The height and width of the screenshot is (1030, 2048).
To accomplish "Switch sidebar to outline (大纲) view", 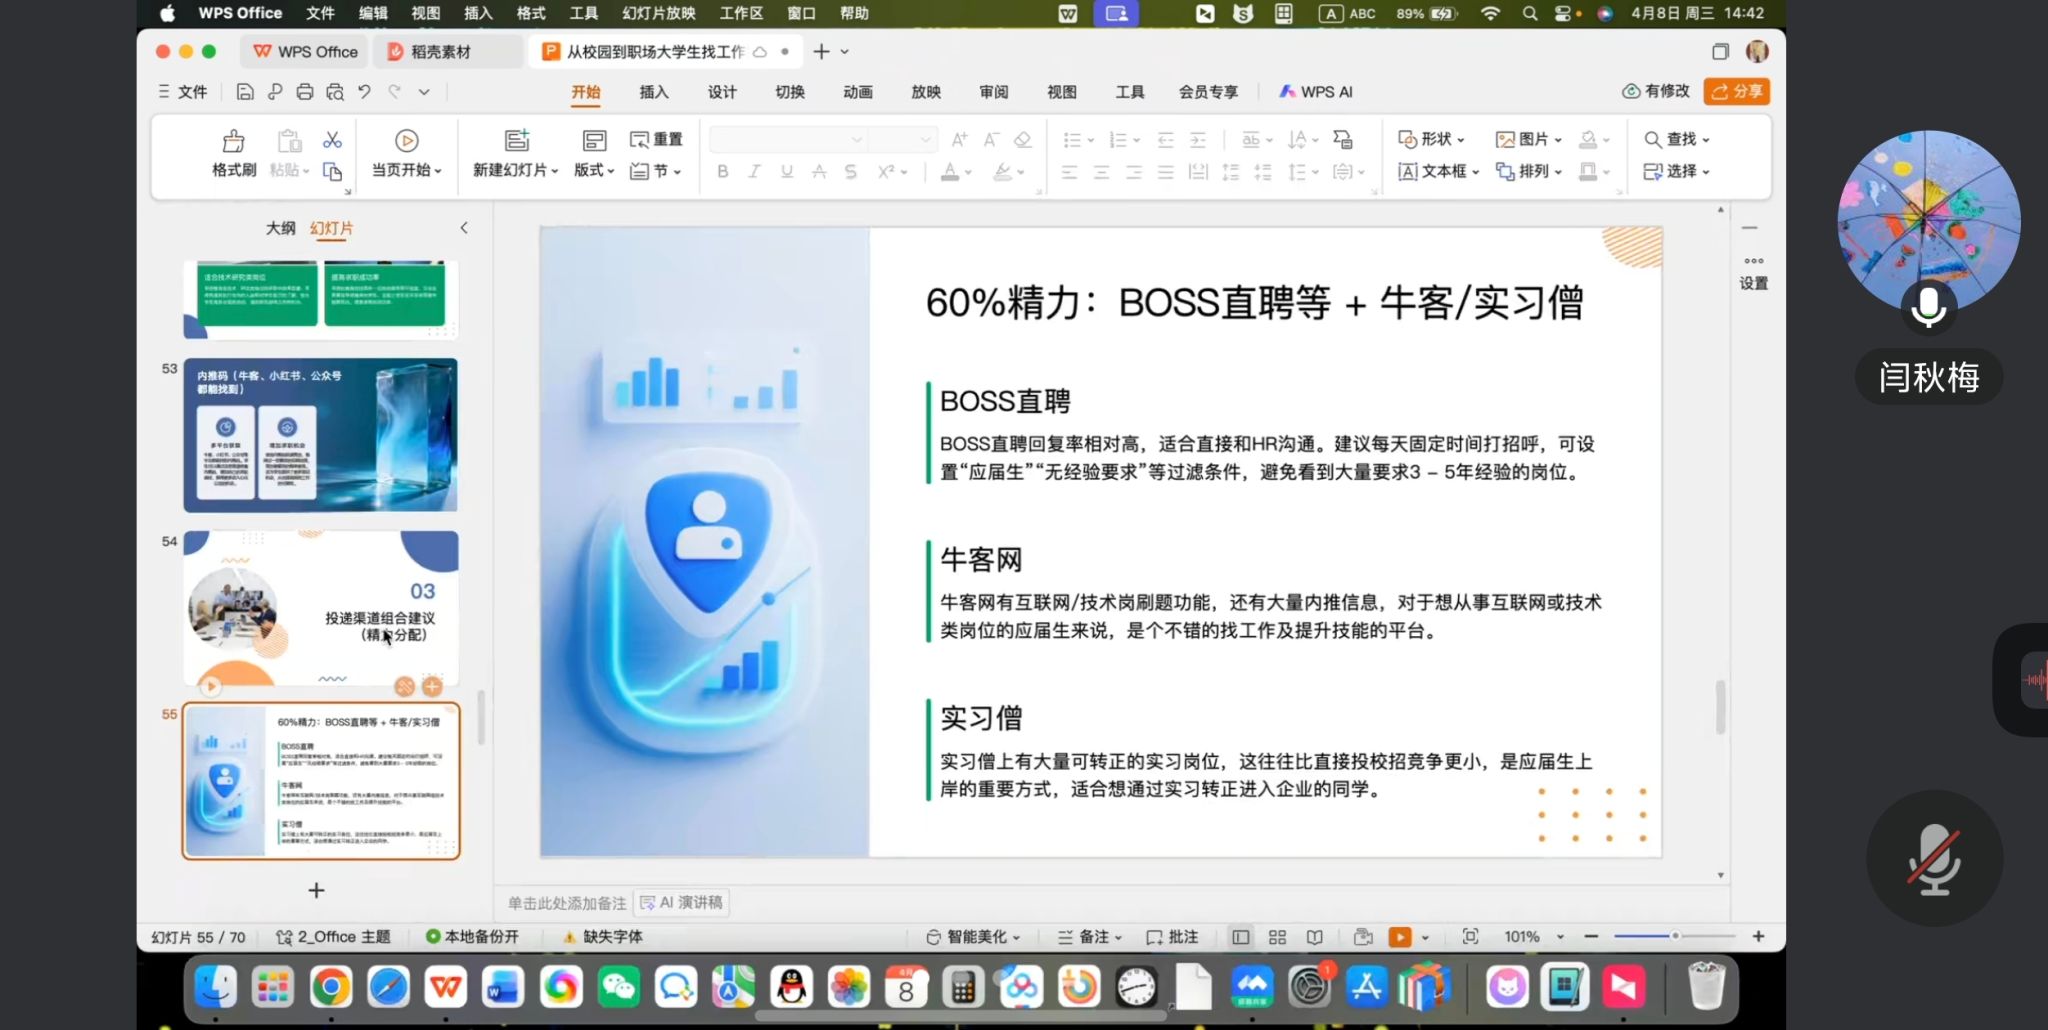I will click(x=280, y=228).
